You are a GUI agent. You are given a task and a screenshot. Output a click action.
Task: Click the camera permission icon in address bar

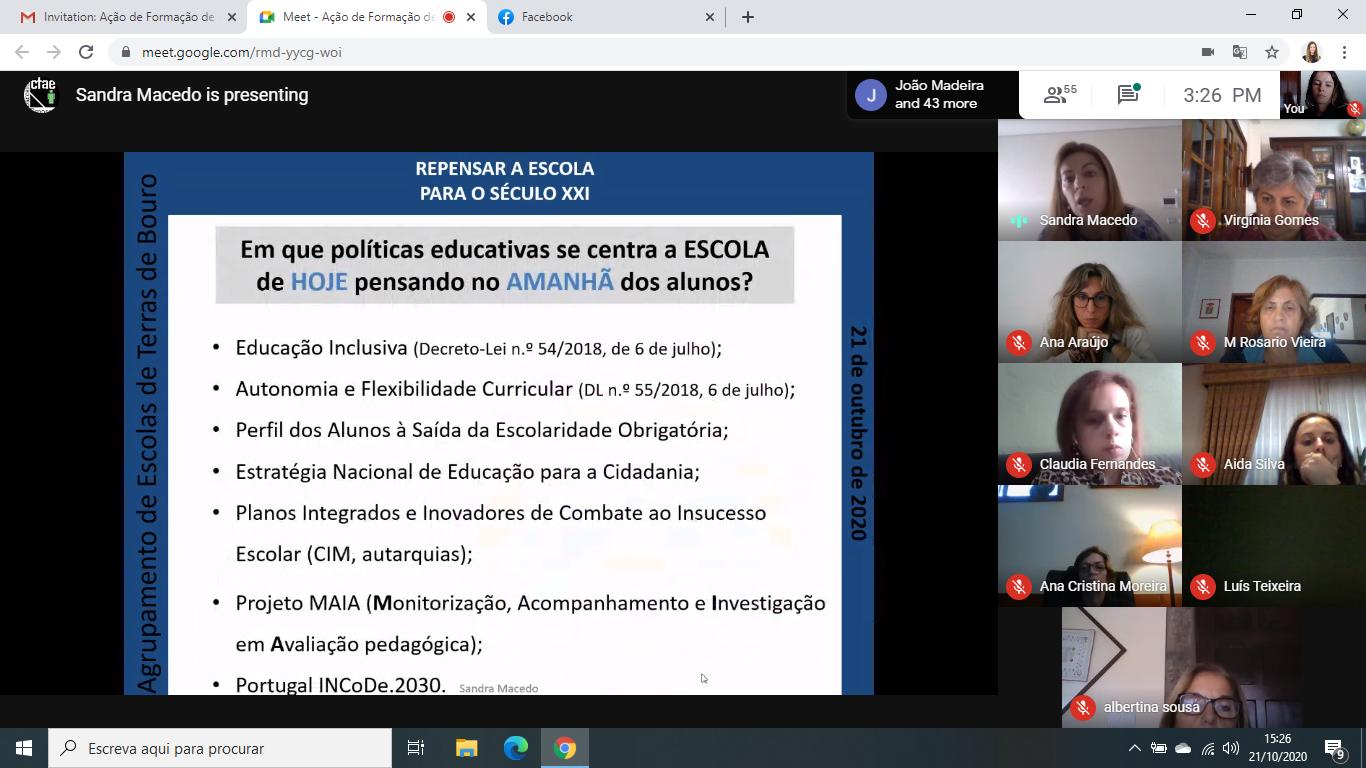click(1208, 52)
